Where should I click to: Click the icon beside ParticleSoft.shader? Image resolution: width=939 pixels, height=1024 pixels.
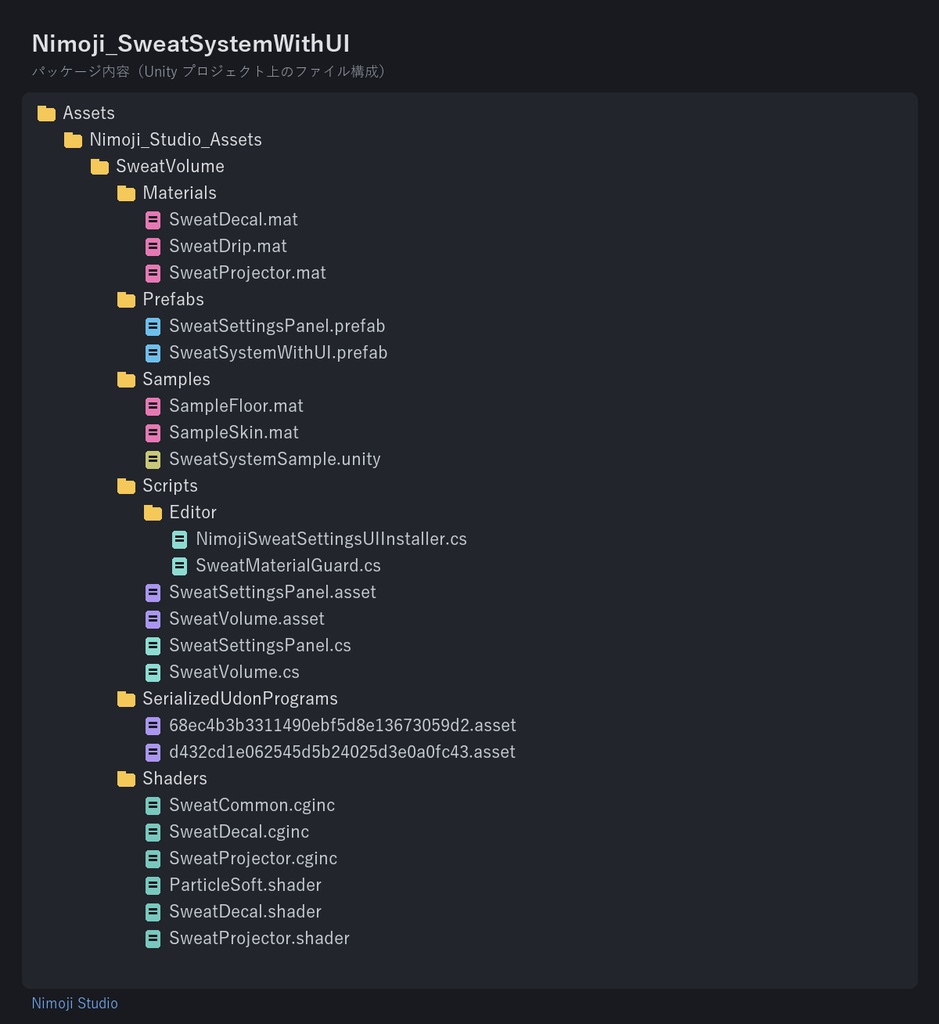(x=153, y=886)
